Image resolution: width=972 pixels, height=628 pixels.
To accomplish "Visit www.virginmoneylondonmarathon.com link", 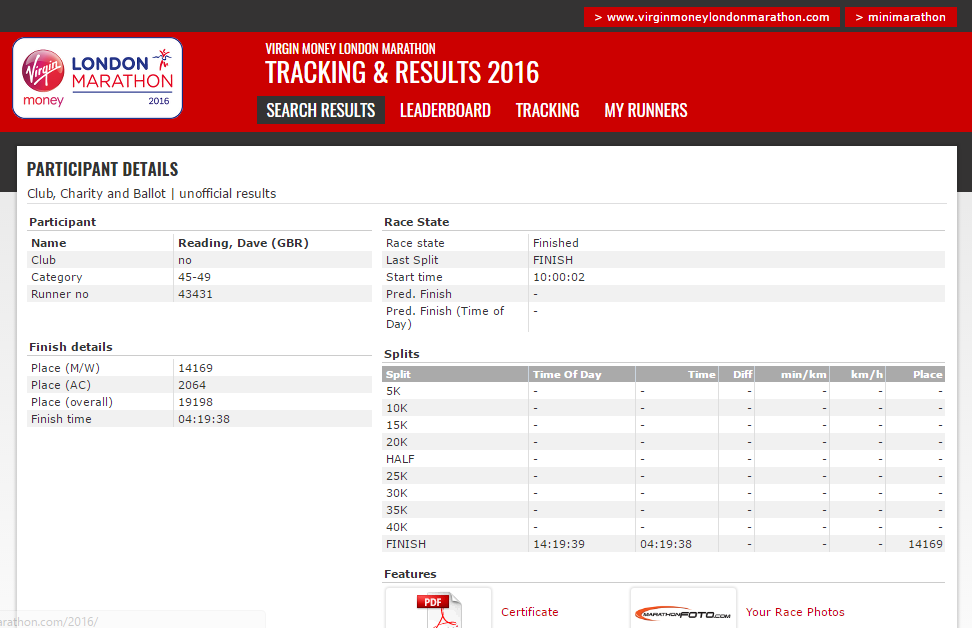I will (712, 17).
